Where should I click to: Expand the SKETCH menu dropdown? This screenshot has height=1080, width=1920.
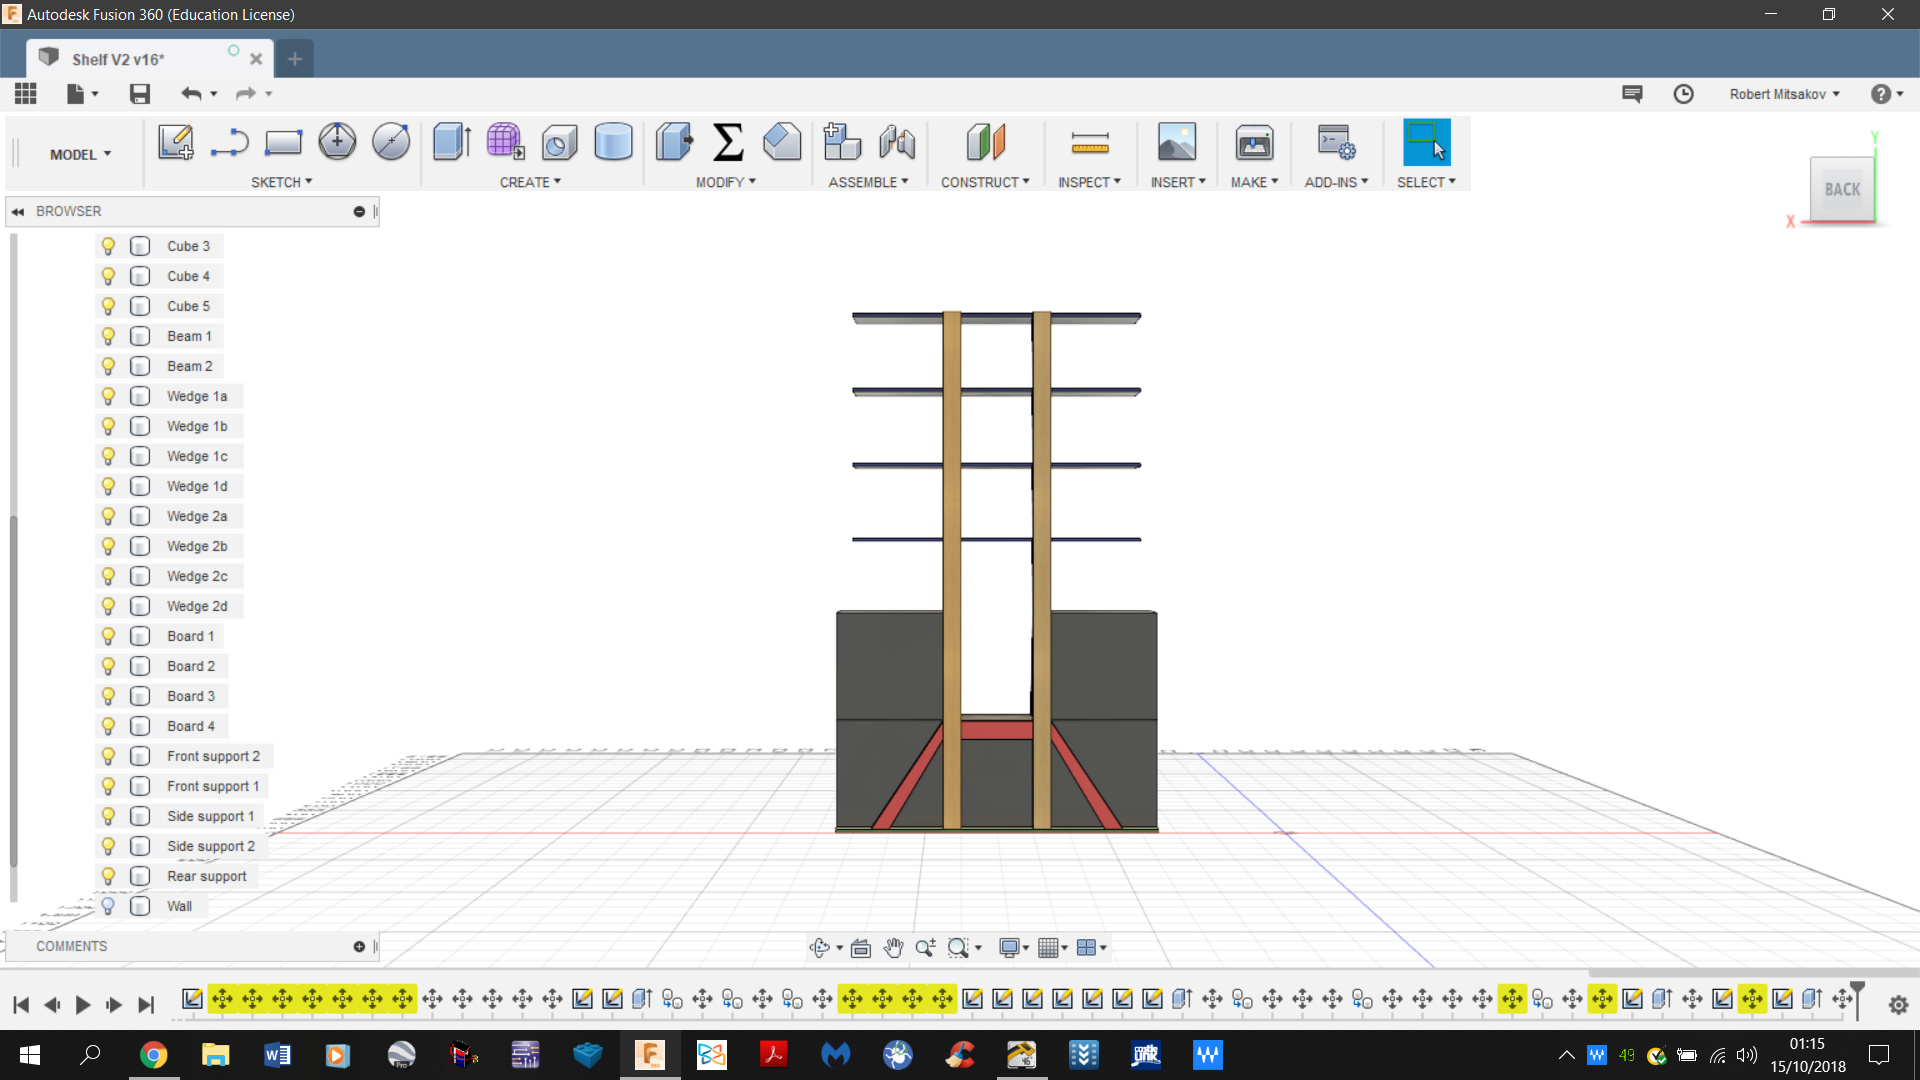tap(281, 182)
